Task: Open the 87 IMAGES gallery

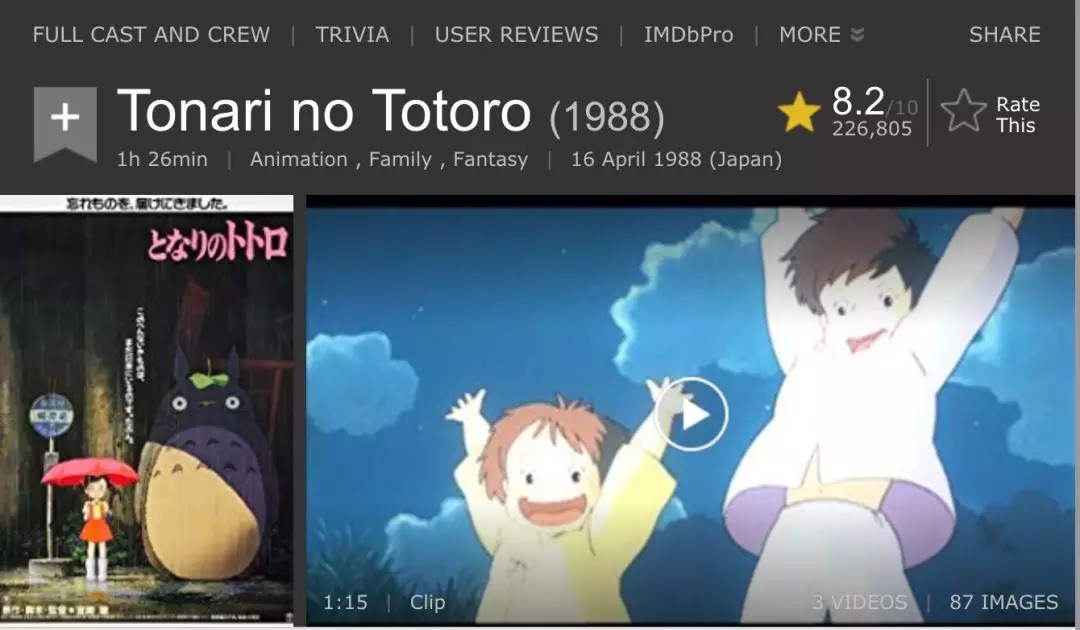Action: [1004, 602]
